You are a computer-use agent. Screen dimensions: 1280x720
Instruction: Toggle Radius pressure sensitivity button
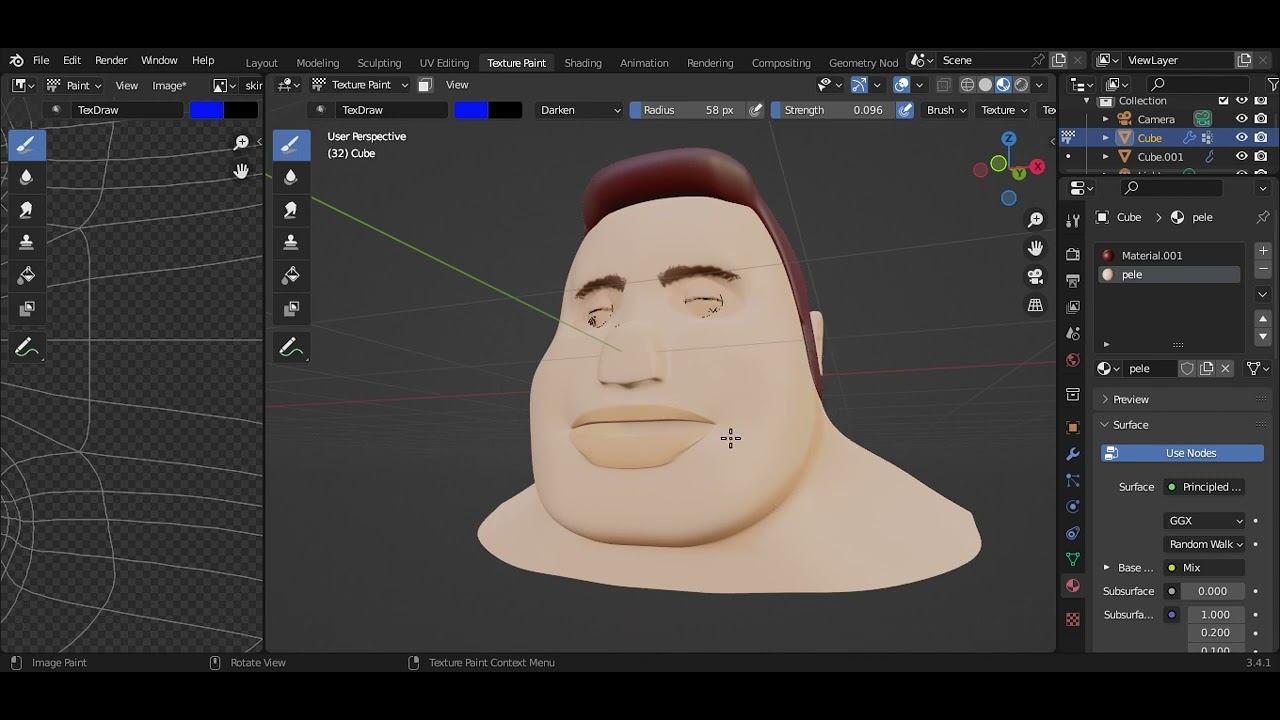pos(756,110)
